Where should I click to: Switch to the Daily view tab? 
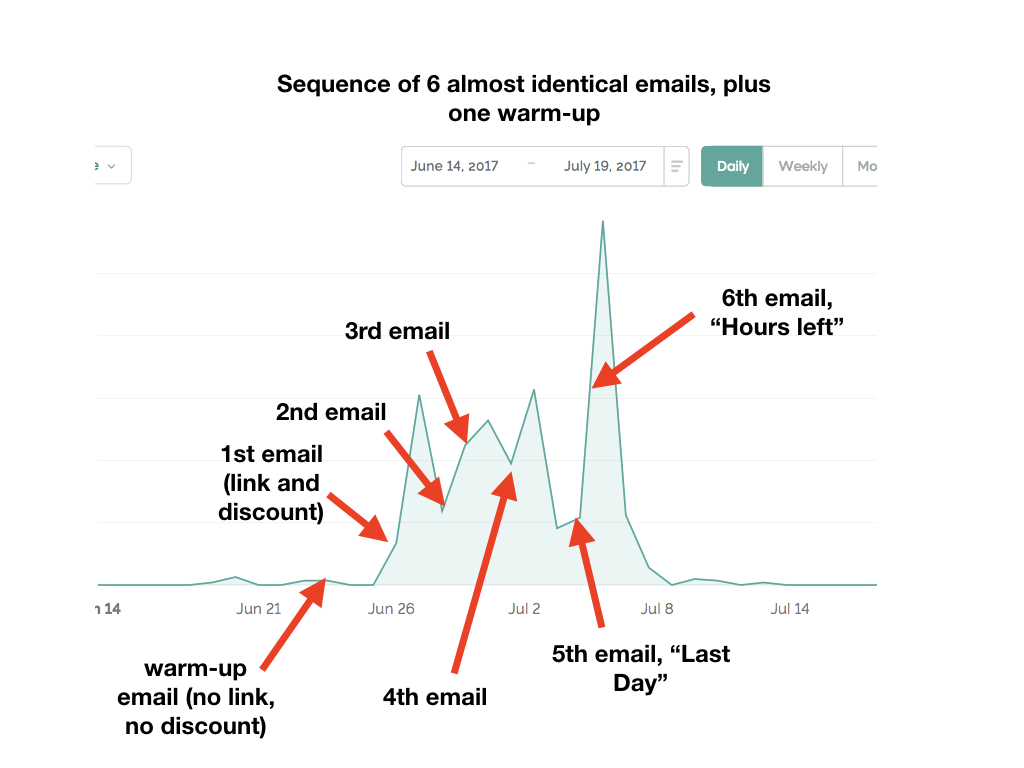[x=732, y=166]
